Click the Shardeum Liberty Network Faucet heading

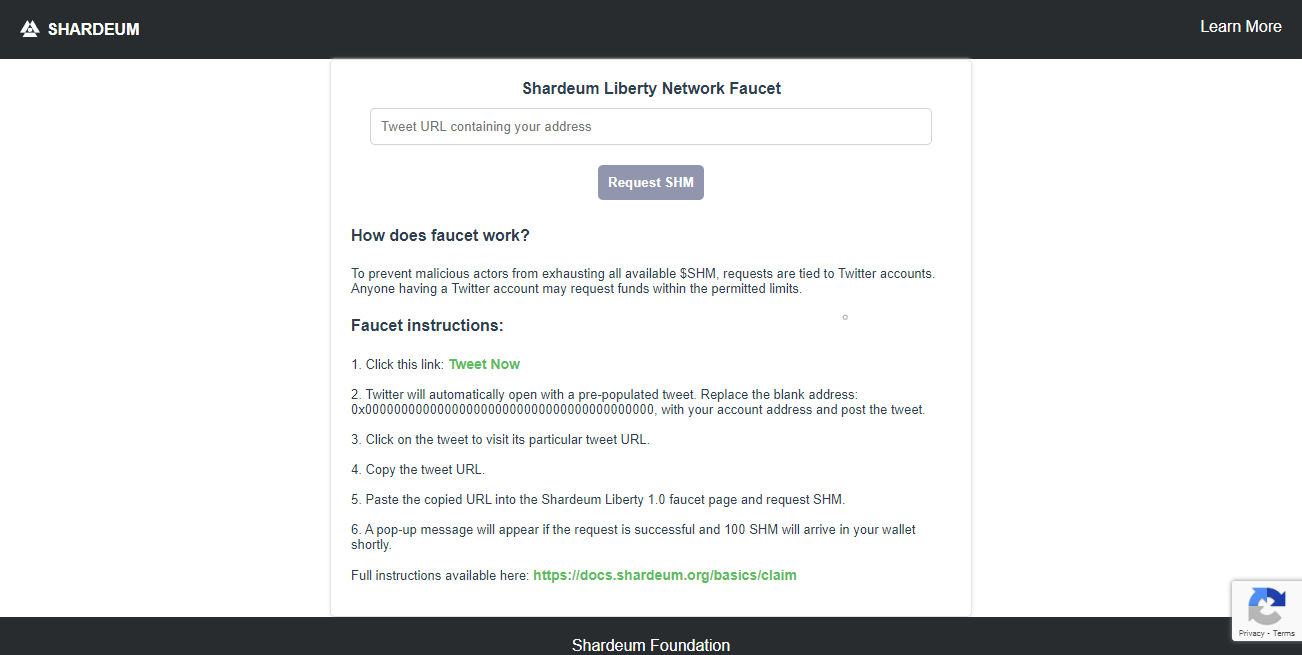click(651, 88)
